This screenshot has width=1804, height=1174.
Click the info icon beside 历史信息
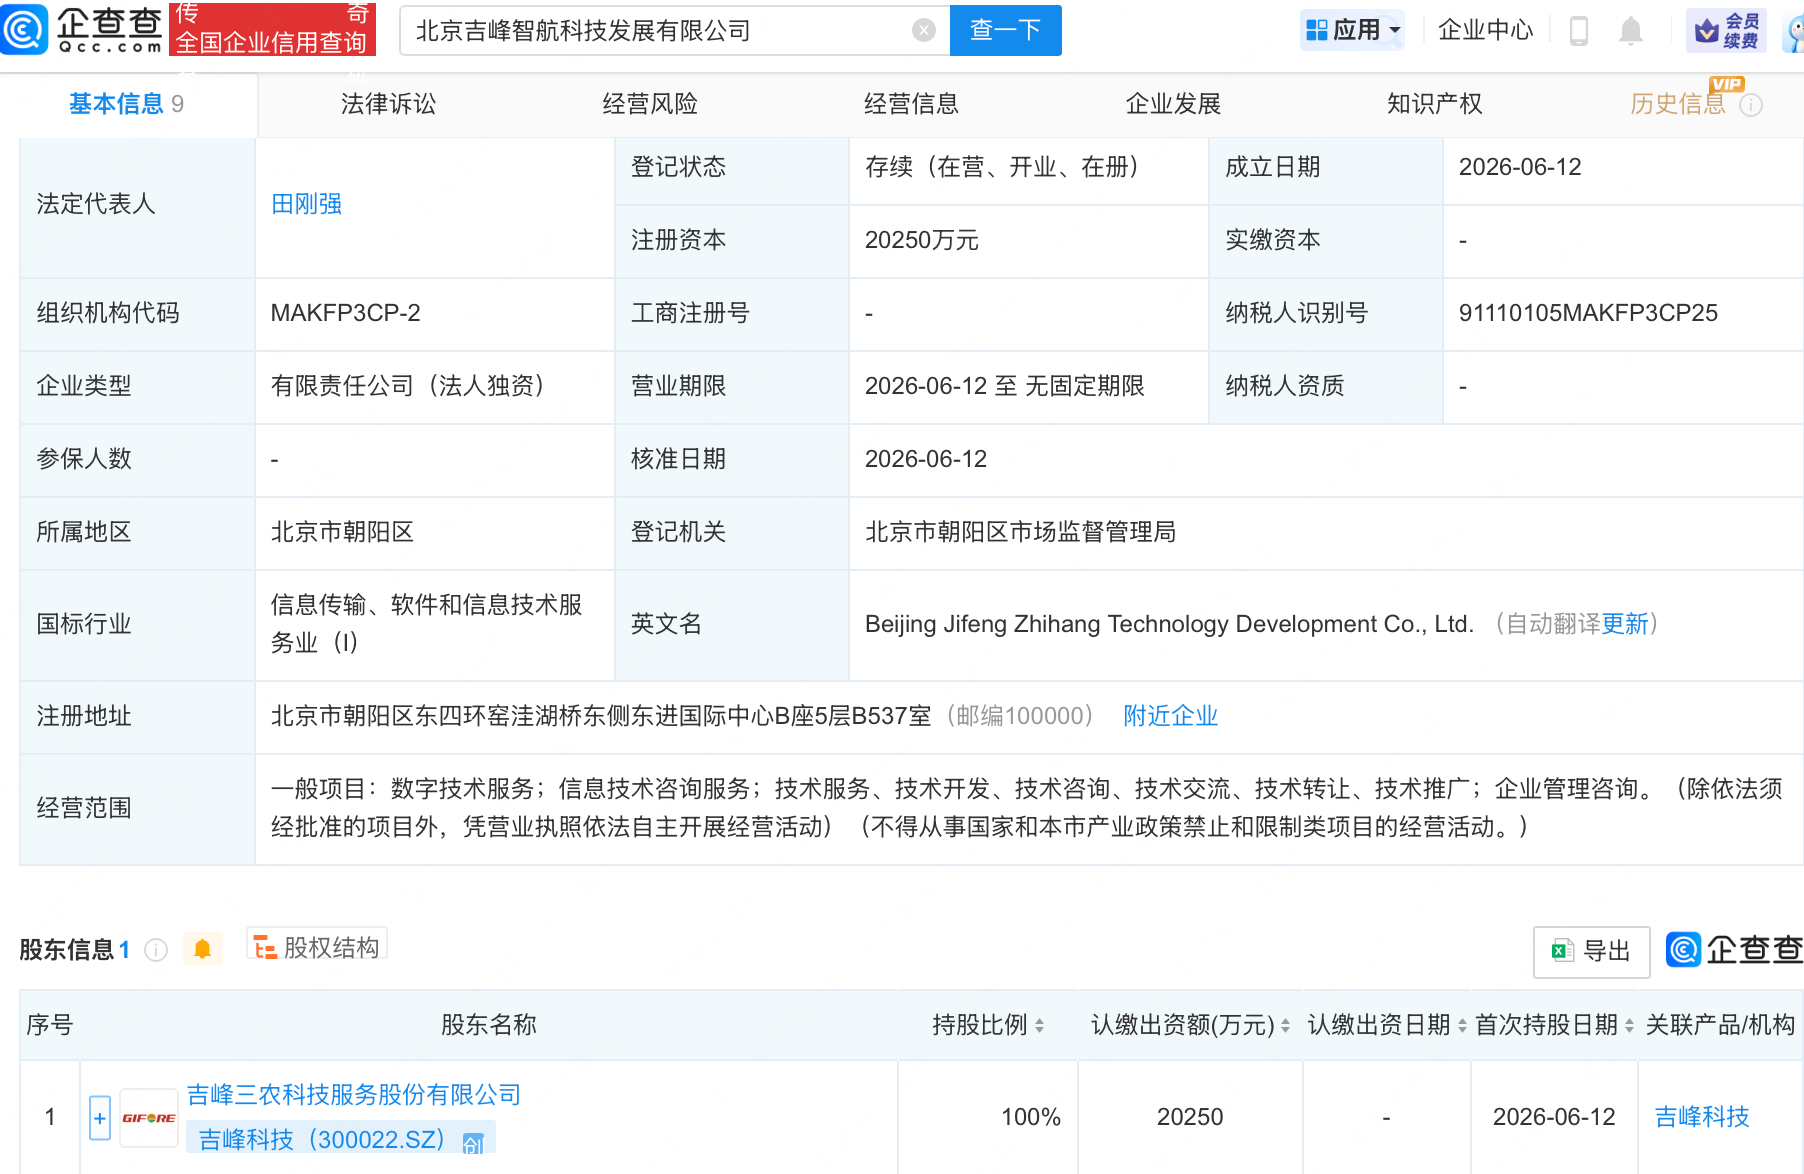tap(1751, 105)
